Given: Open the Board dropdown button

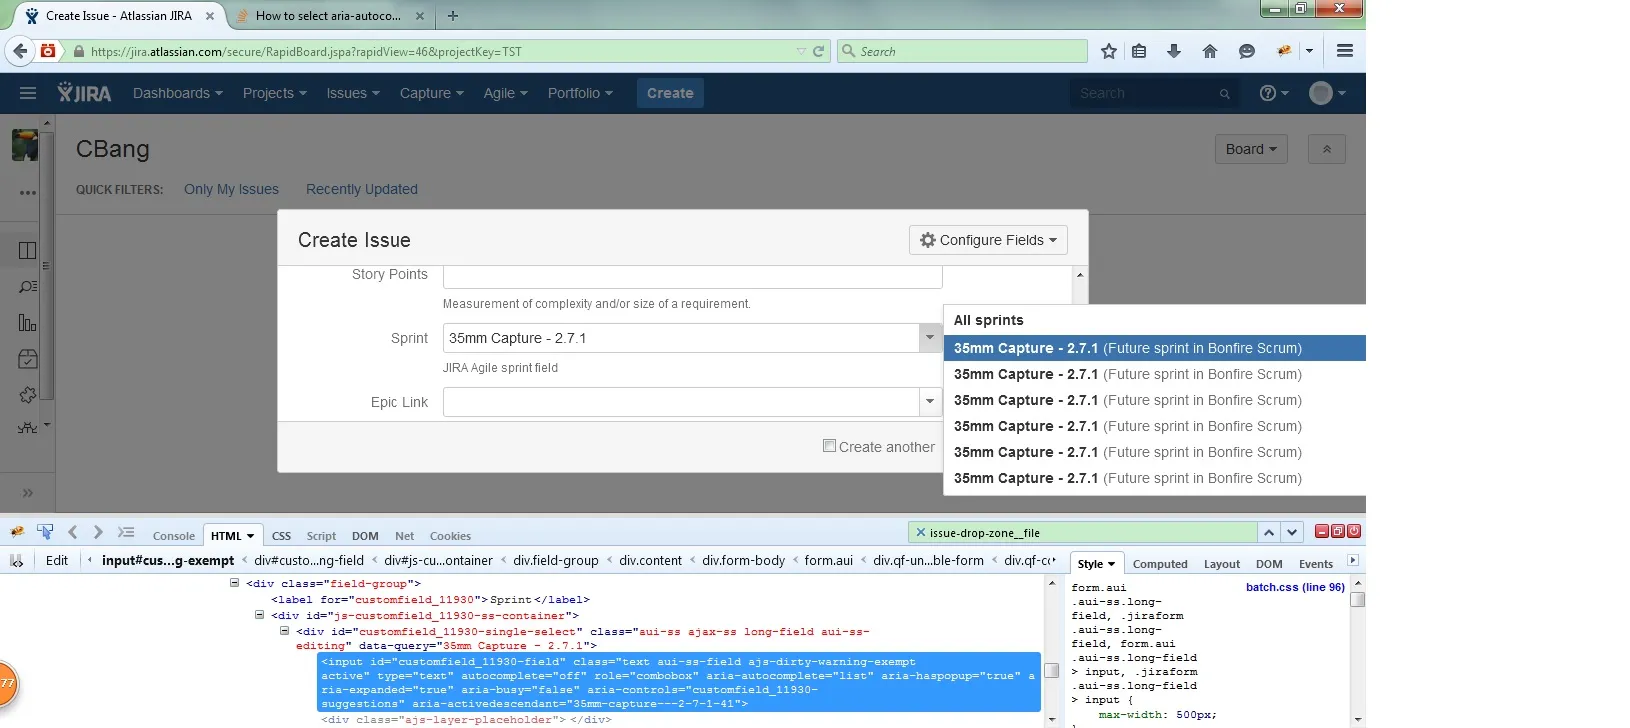Looking at the screenshot, I should point(1251,149).
